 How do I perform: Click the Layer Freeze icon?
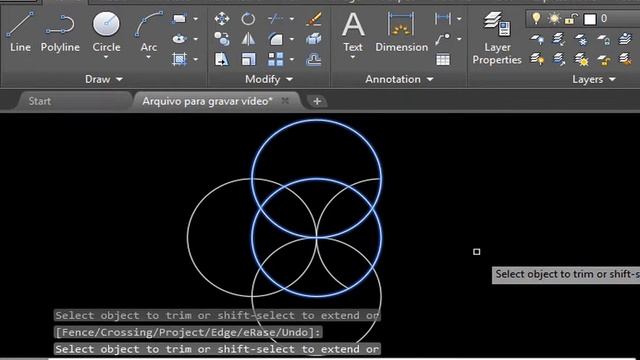pos(581,39)
